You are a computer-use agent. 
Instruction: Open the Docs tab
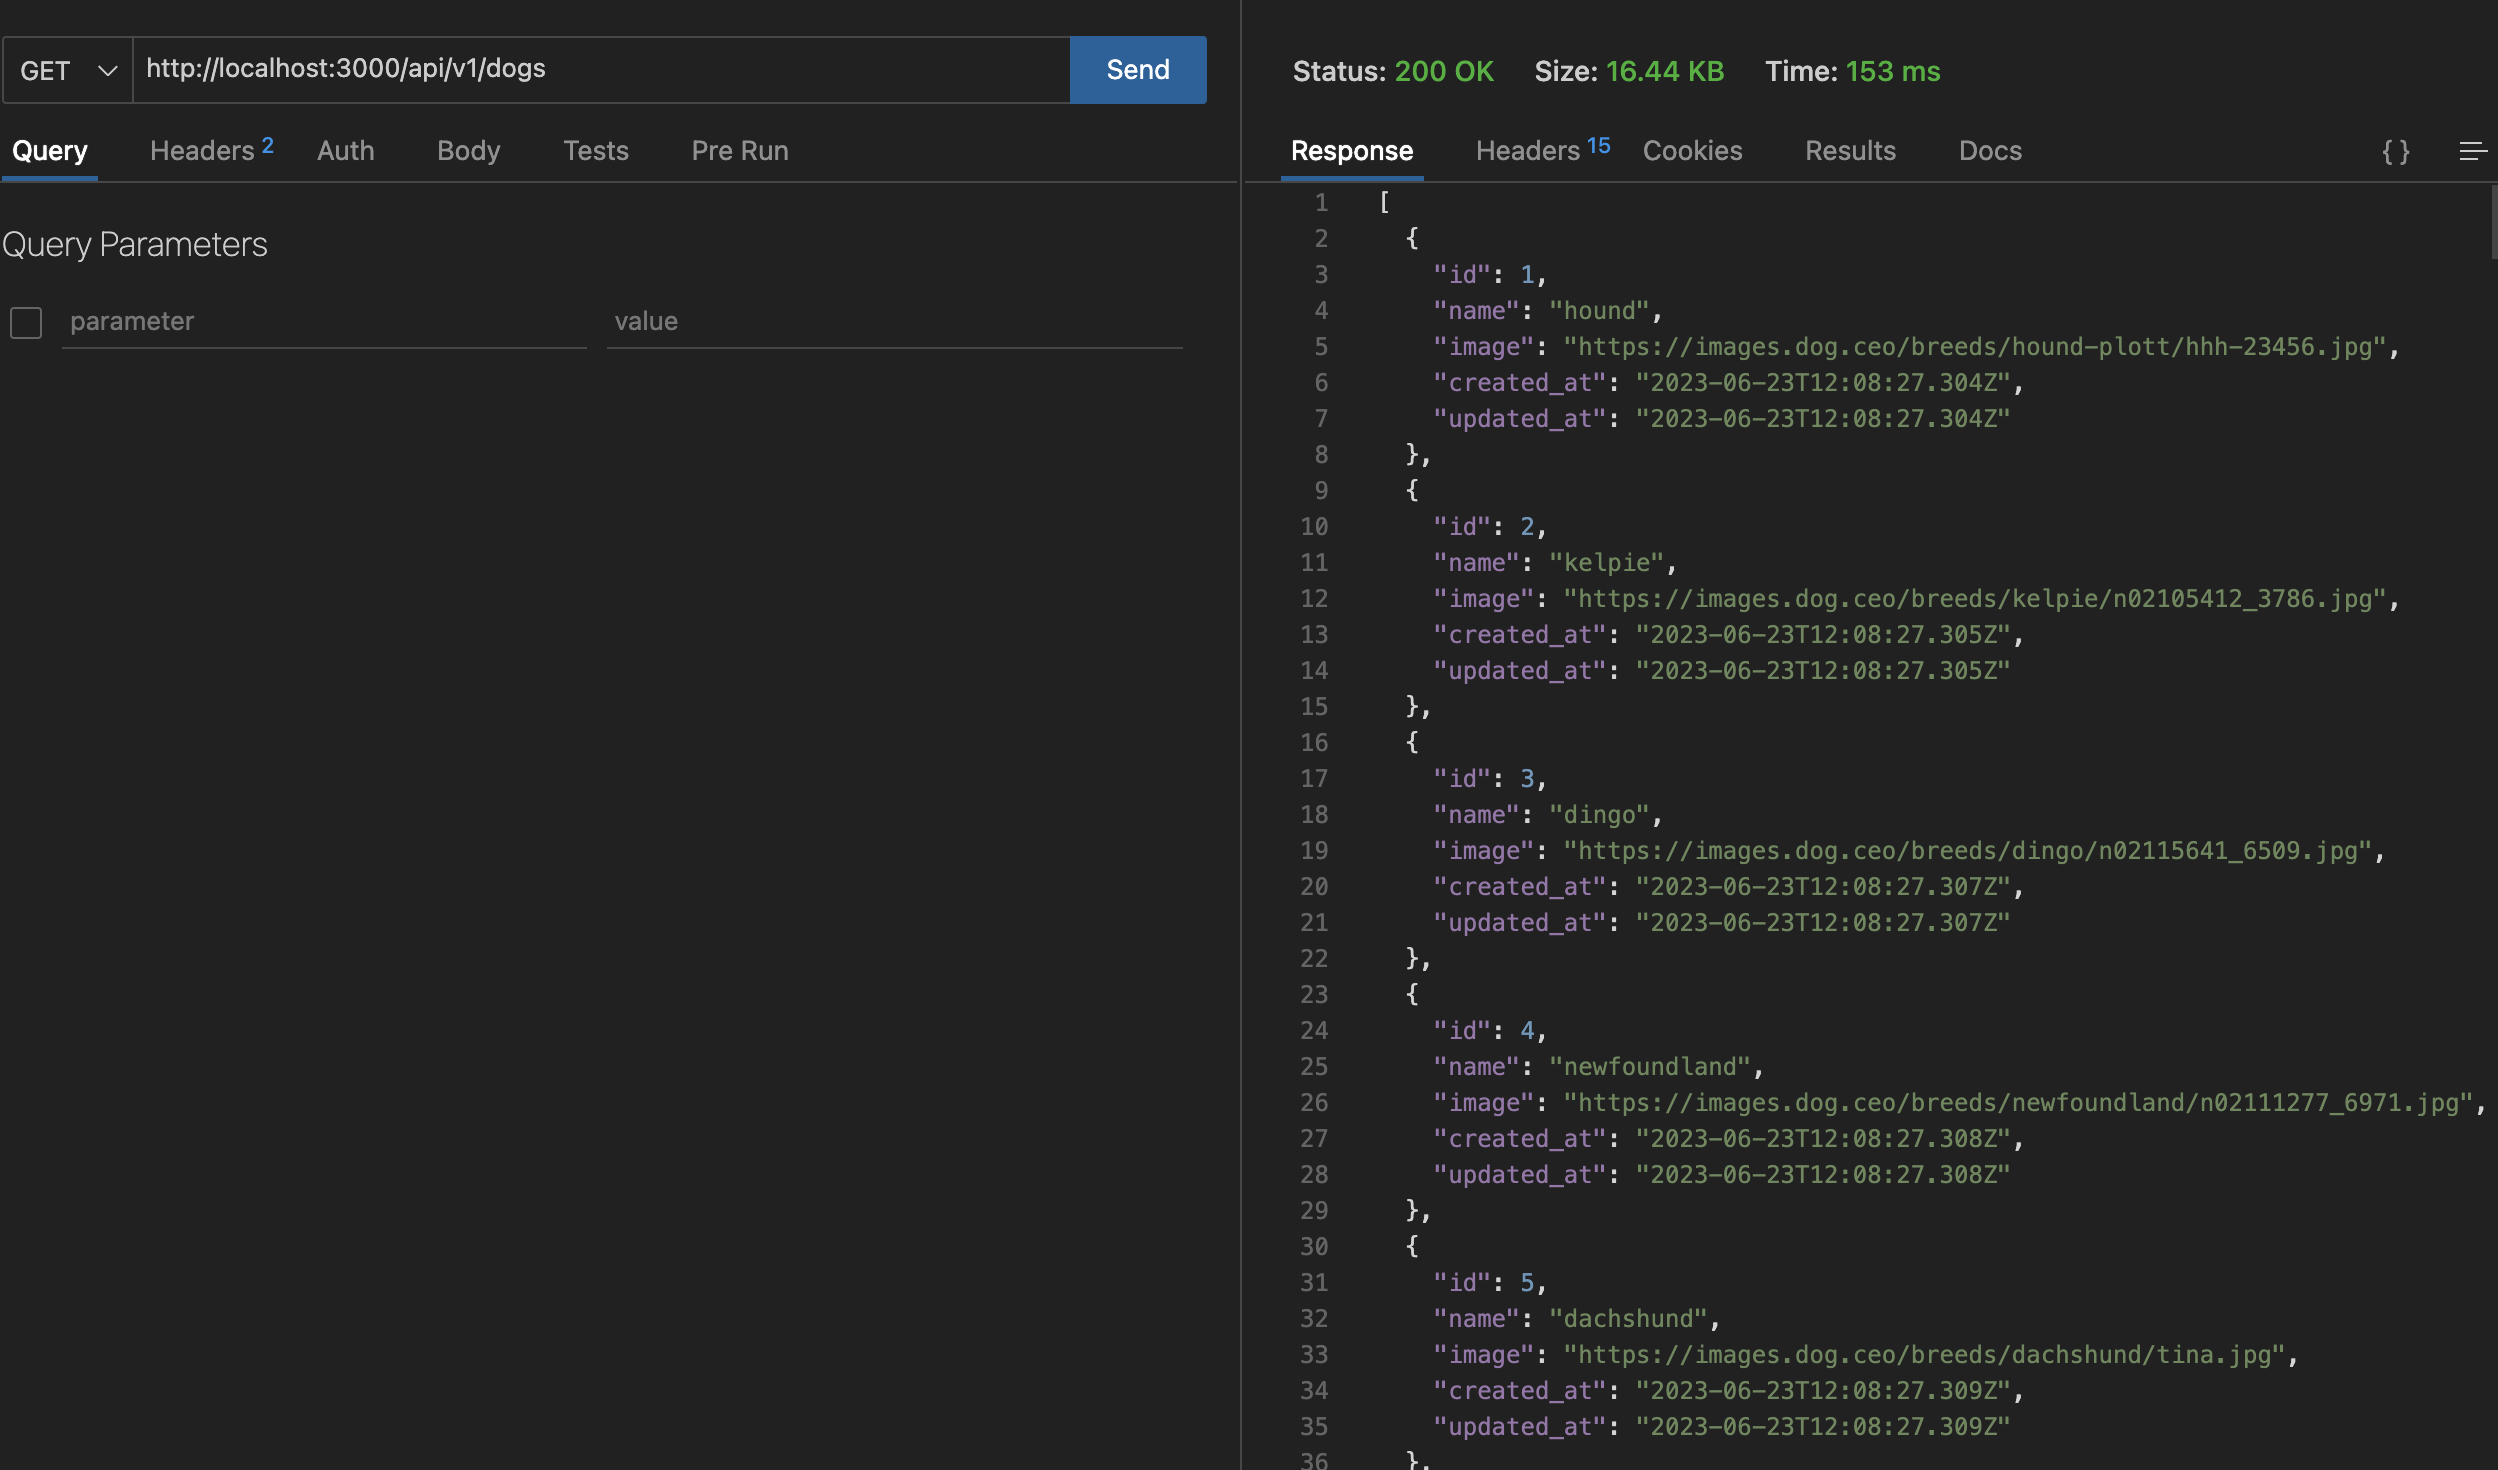pos(1990,150)
